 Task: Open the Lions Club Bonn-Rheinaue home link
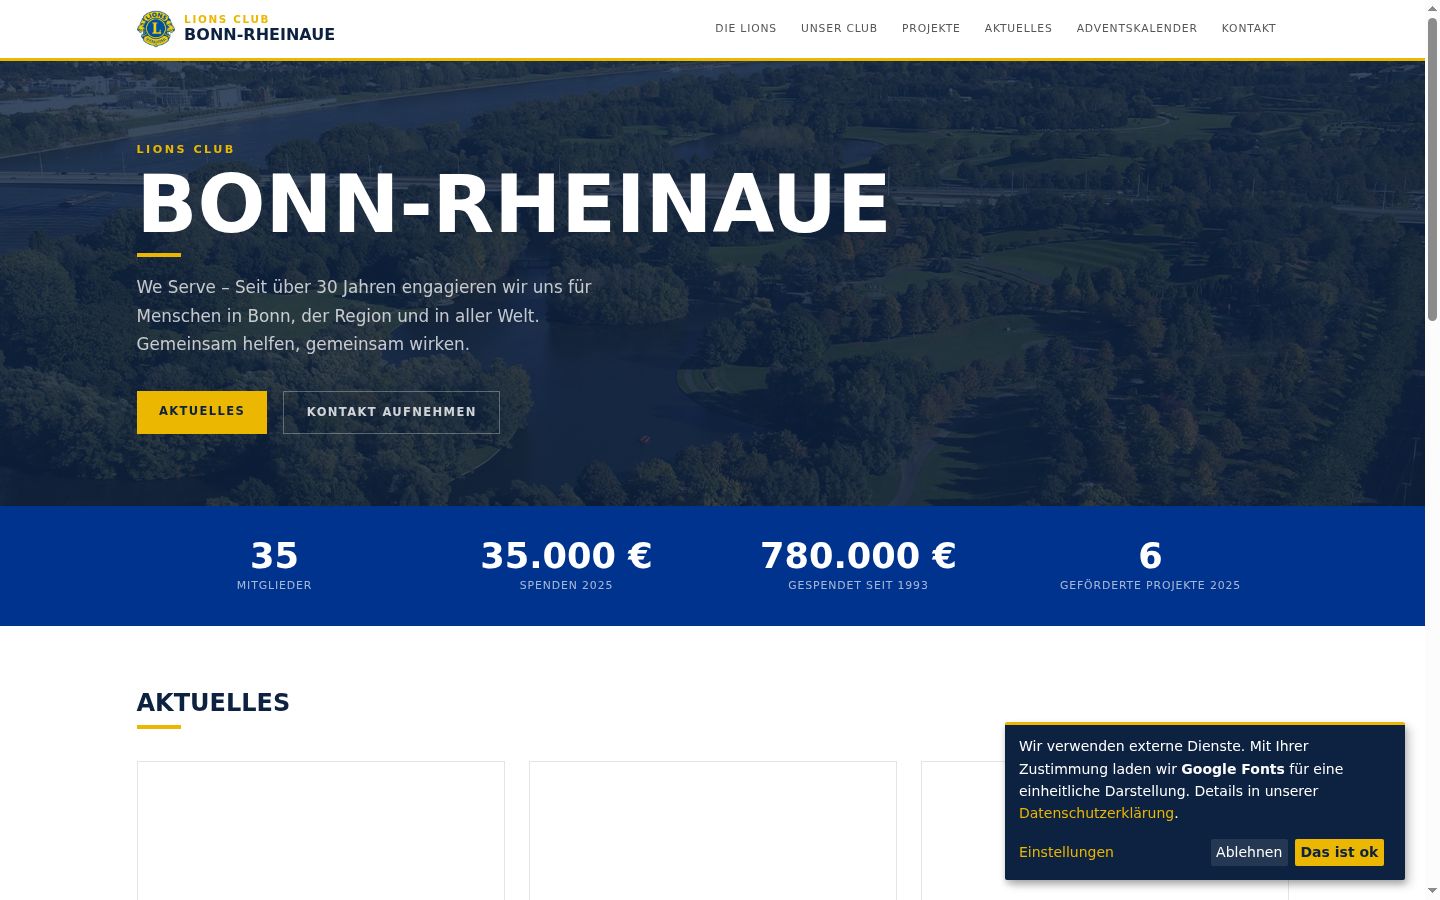click(x=236, y=29)
